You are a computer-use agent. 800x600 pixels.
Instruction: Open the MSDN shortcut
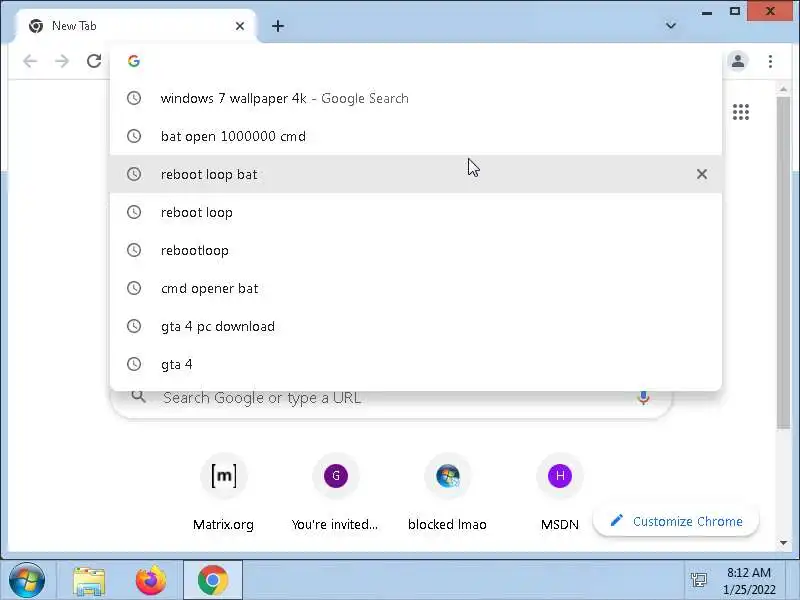tap(560, 494)
